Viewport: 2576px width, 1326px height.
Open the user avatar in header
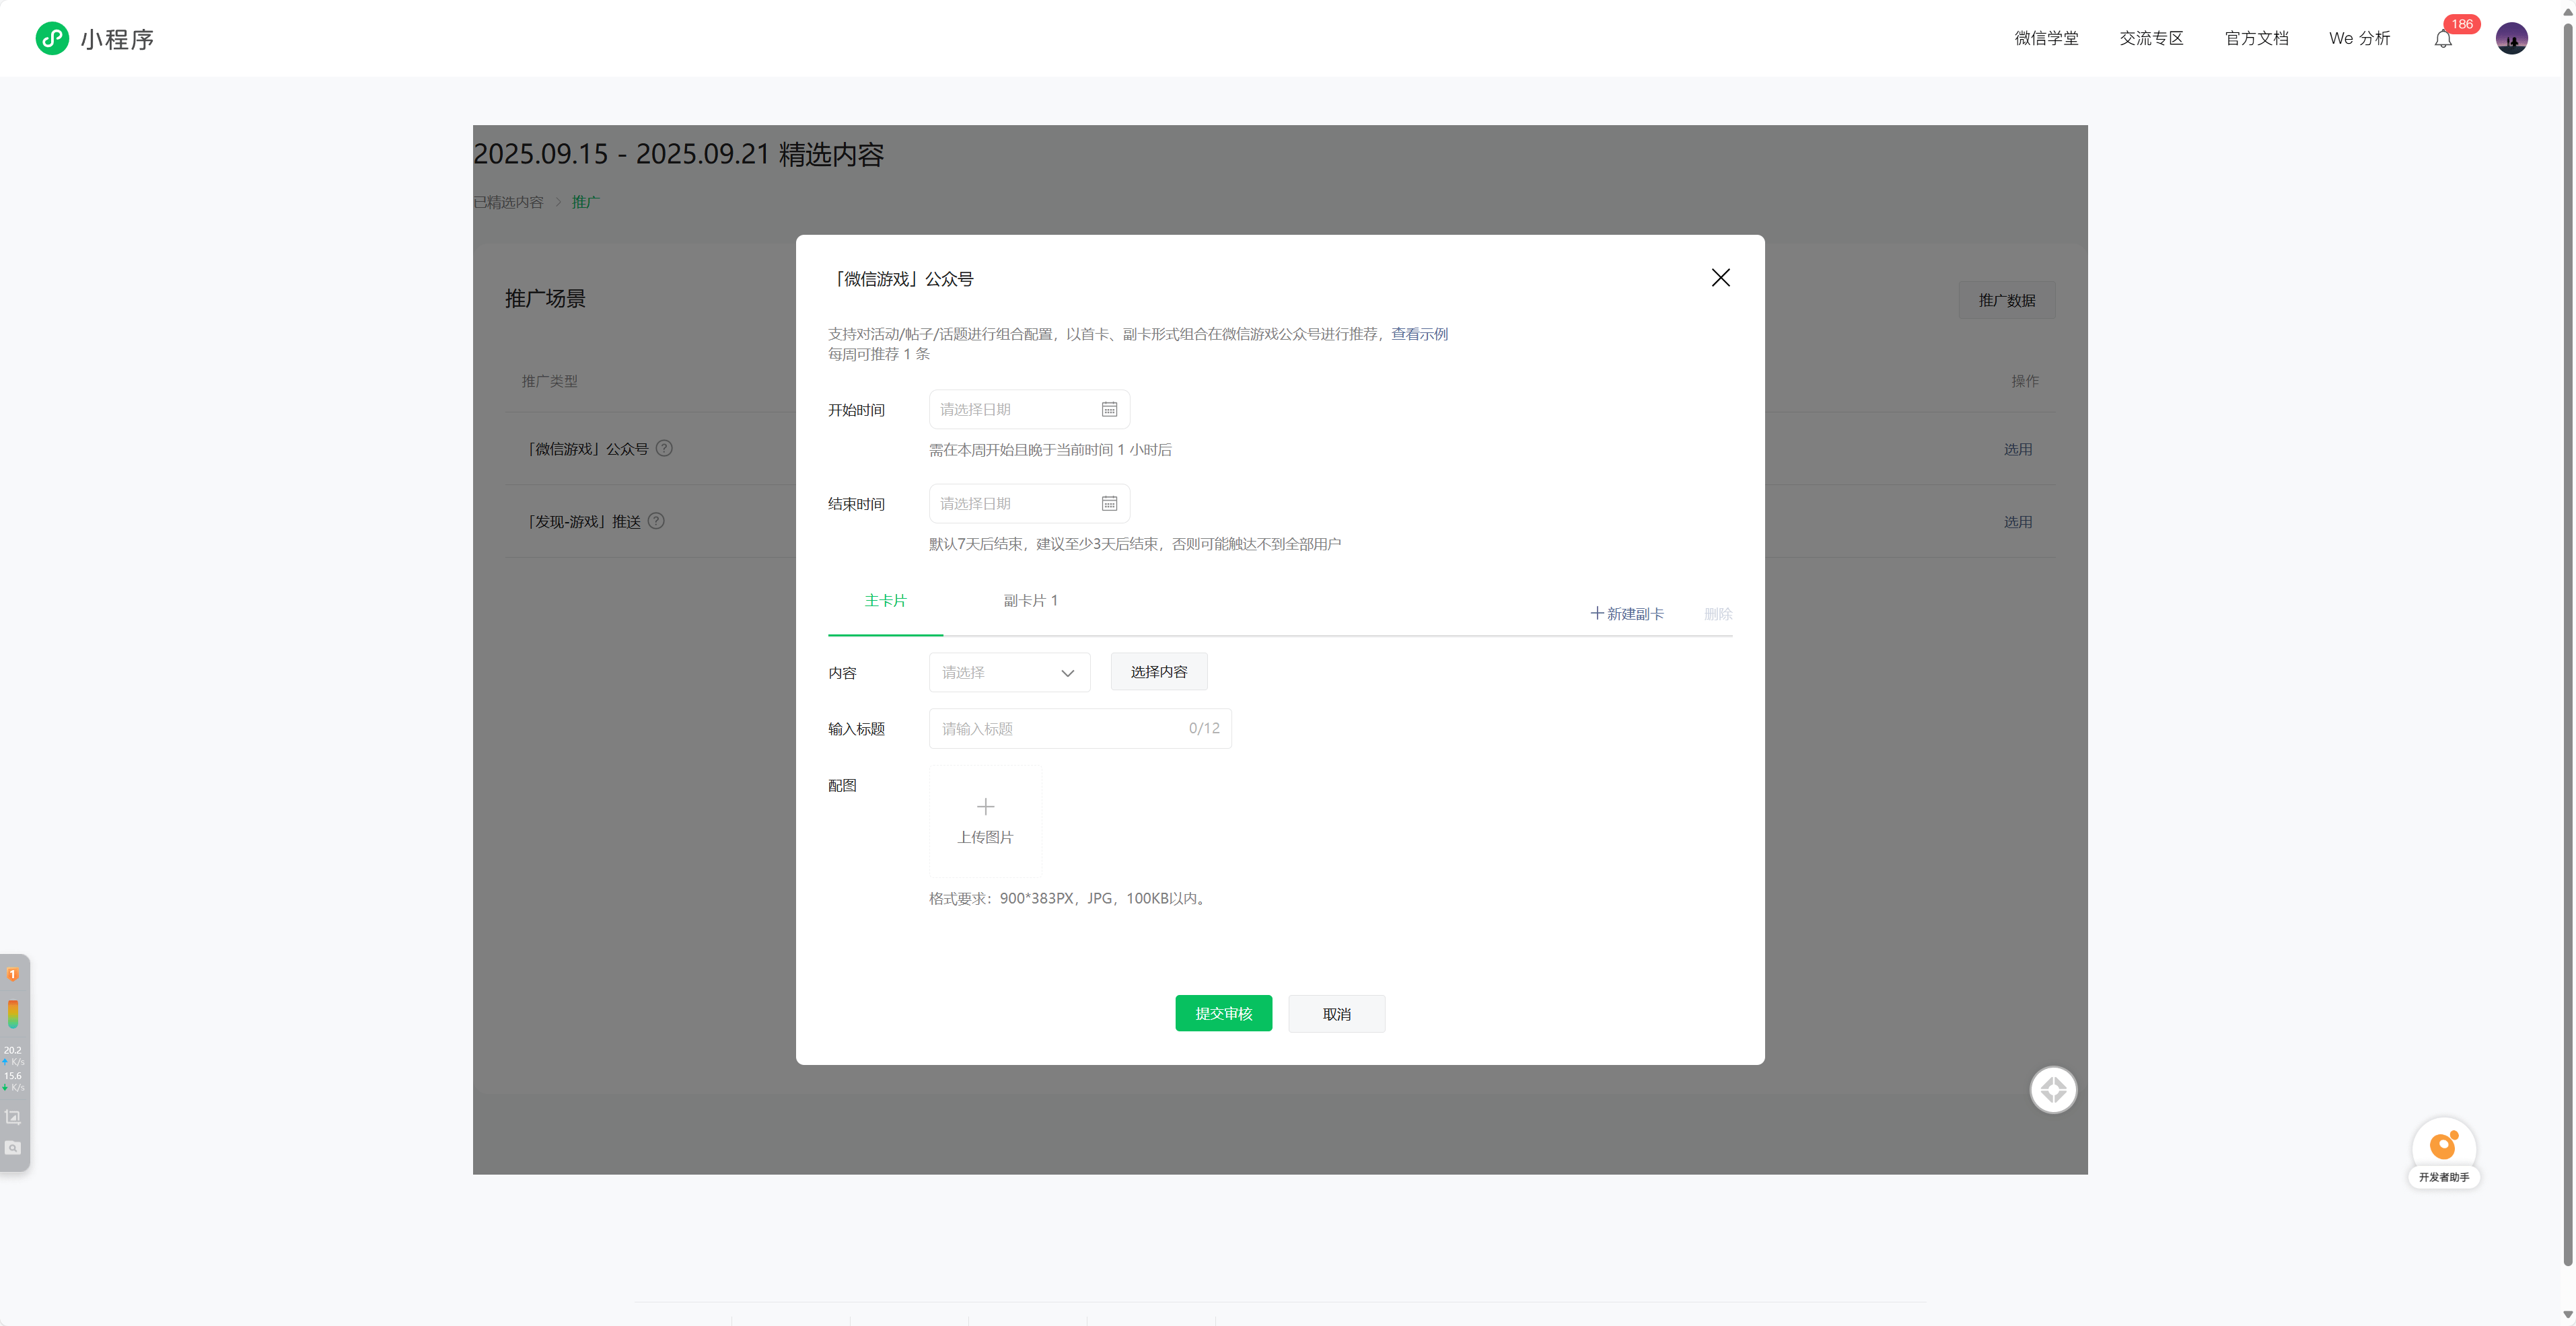[2511, 39]
